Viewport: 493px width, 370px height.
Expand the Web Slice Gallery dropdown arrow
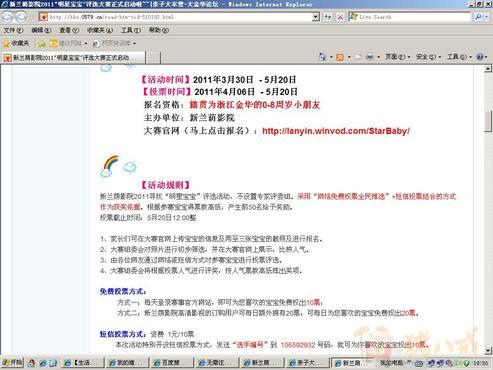pyautogui.click(x=134, y=44)
